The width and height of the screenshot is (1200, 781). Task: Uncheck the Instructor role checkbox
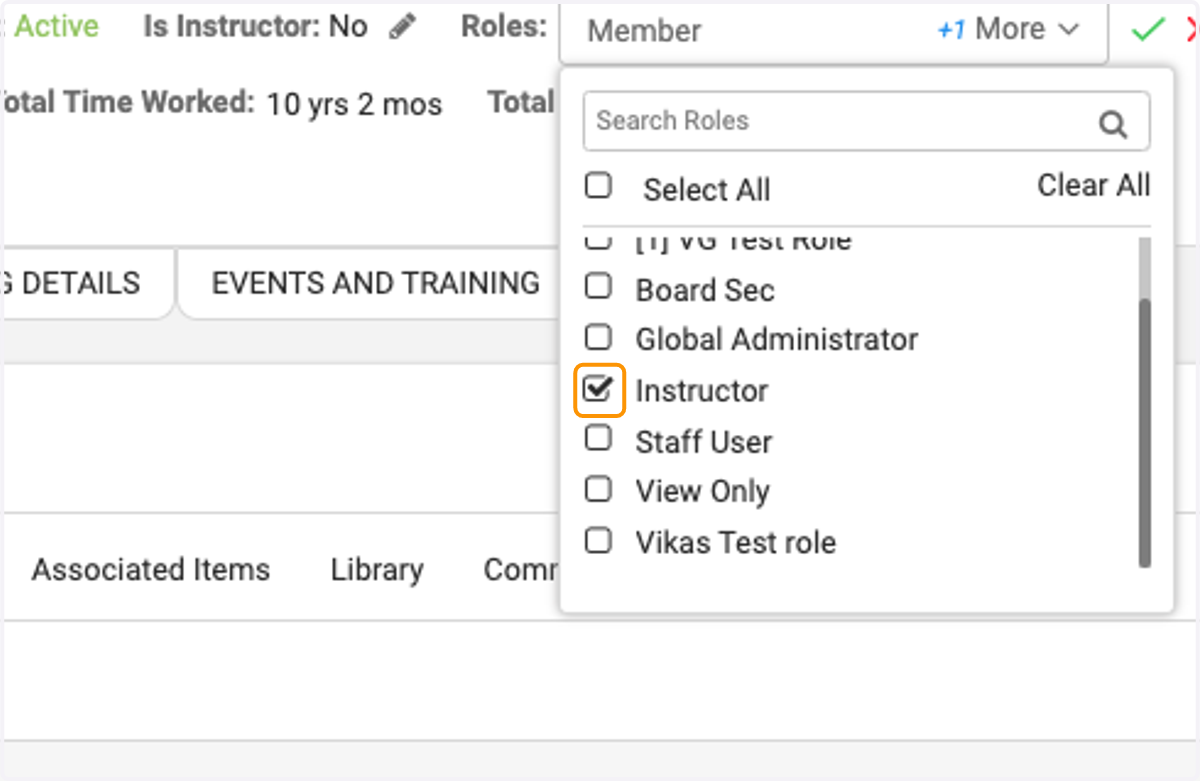pyautogui.click(x=599, y=389)
